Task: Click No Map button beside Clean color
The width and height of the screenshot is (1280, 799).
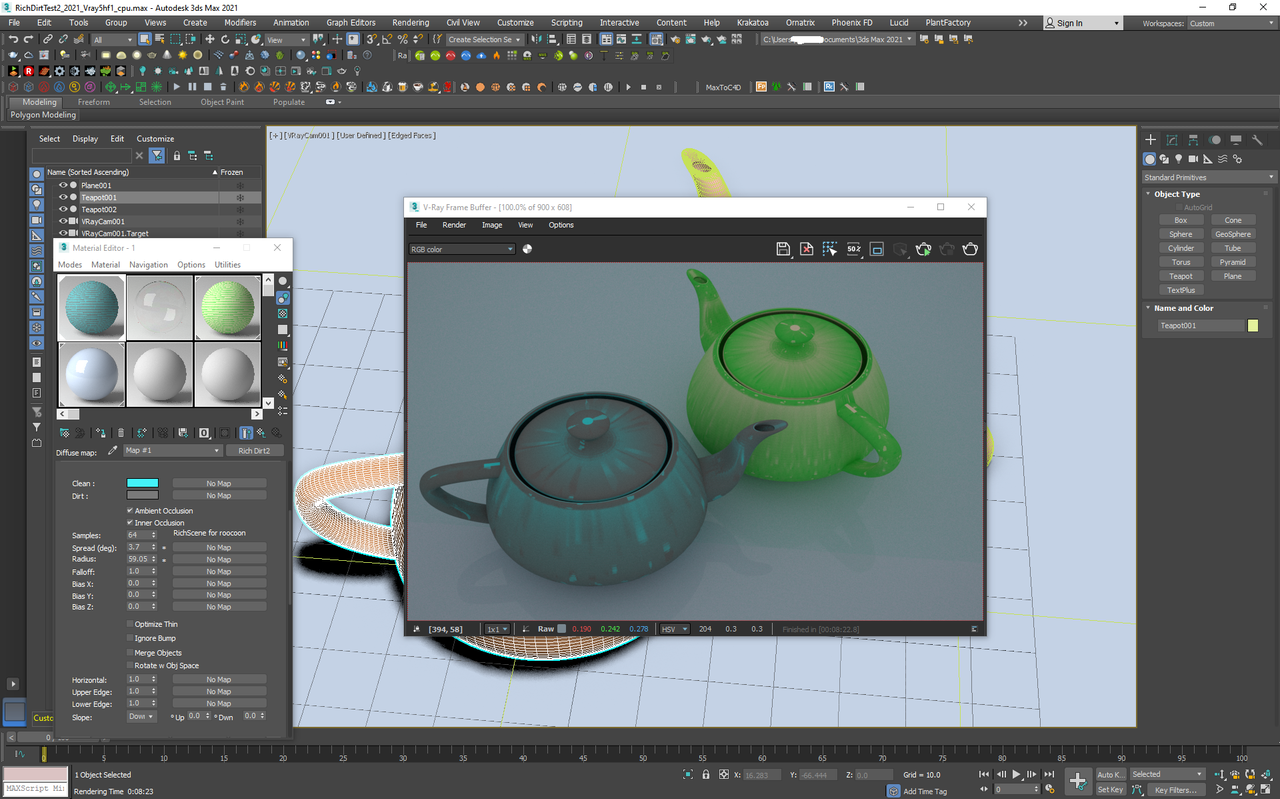Action: (219, 483)
